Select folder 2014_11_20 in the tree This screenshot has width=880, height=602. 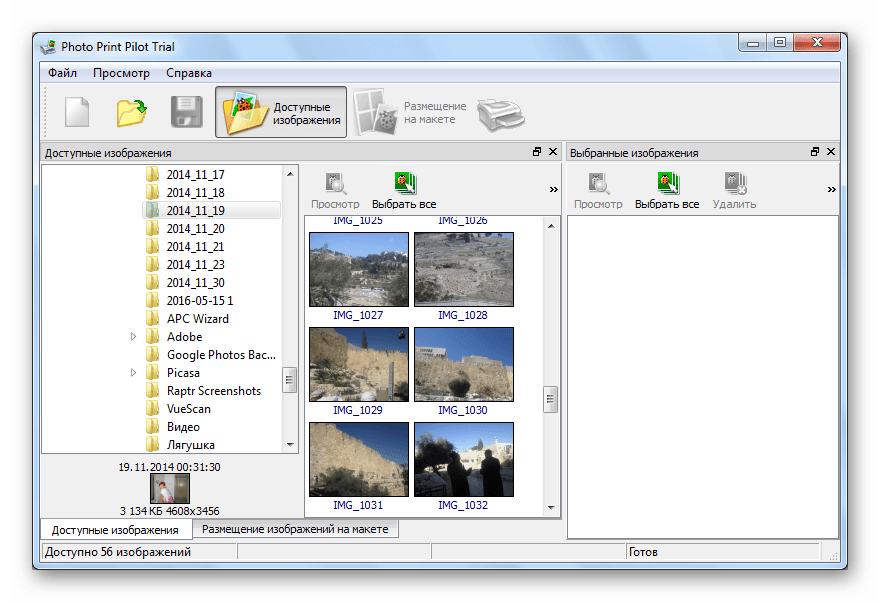click(x=195, y=229)
